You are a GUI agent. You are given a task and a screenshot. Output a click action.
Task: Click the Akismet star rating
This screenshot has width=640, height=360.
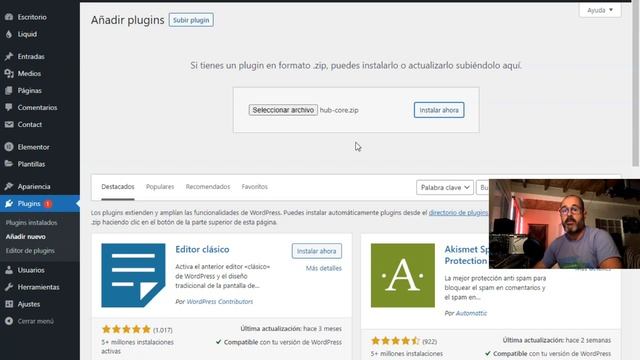pos(395,340)
